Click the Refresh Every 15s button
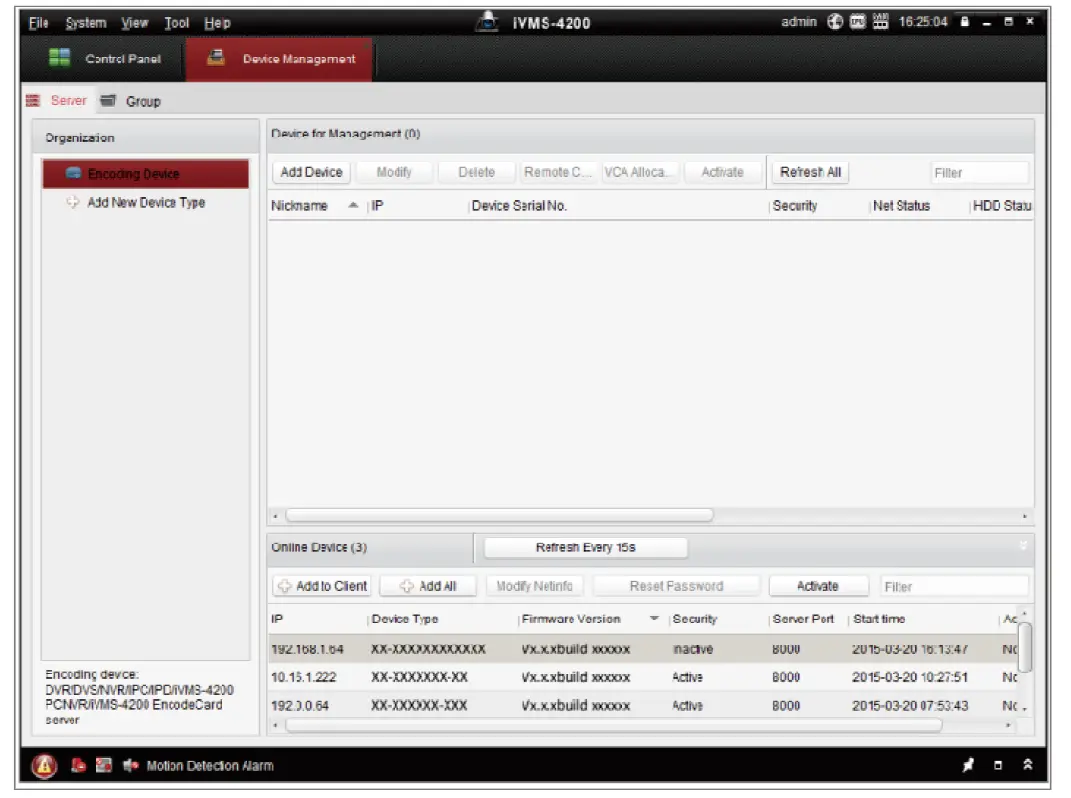 [585, 548]
